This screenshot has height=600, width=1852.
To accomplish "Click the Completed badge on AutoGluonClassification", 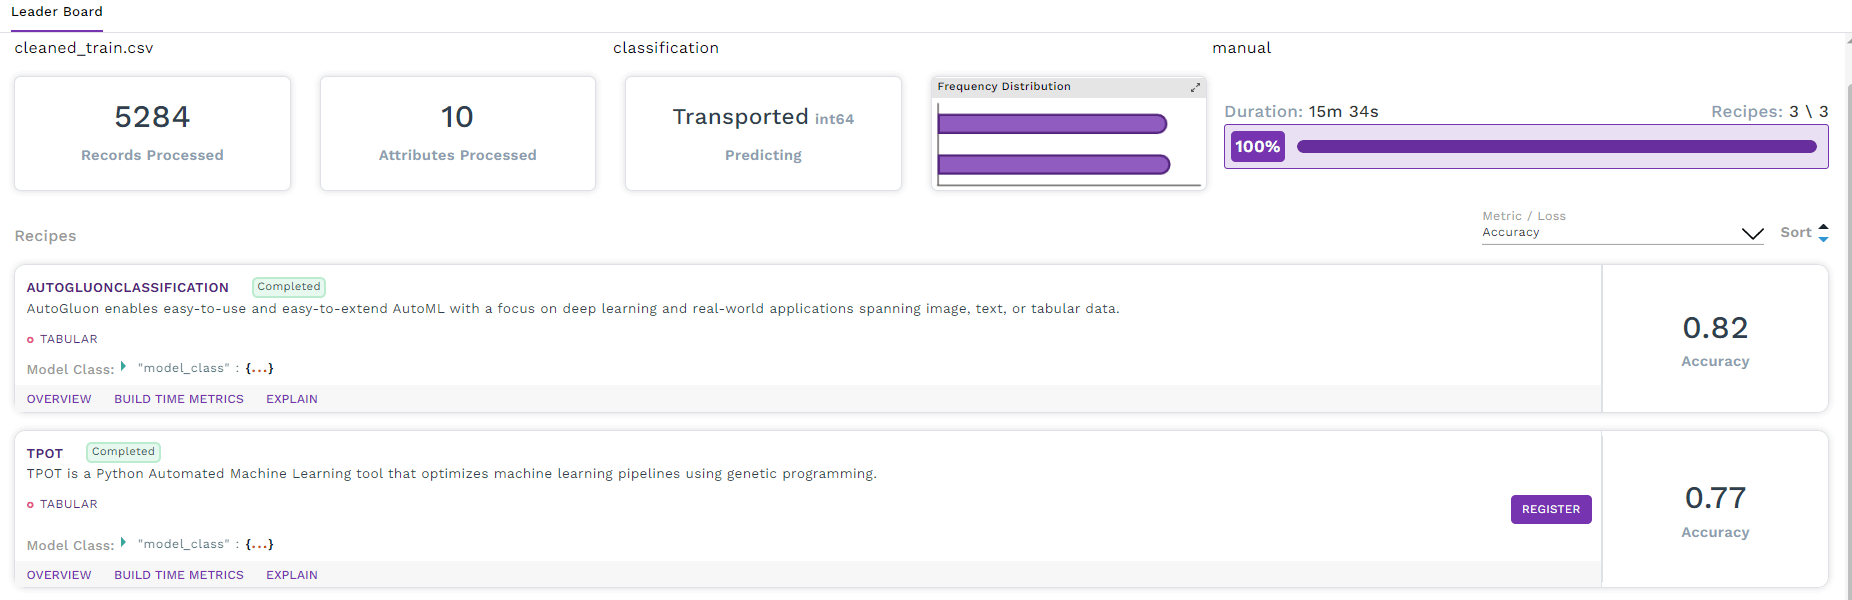I will click(x=289, y=287).
